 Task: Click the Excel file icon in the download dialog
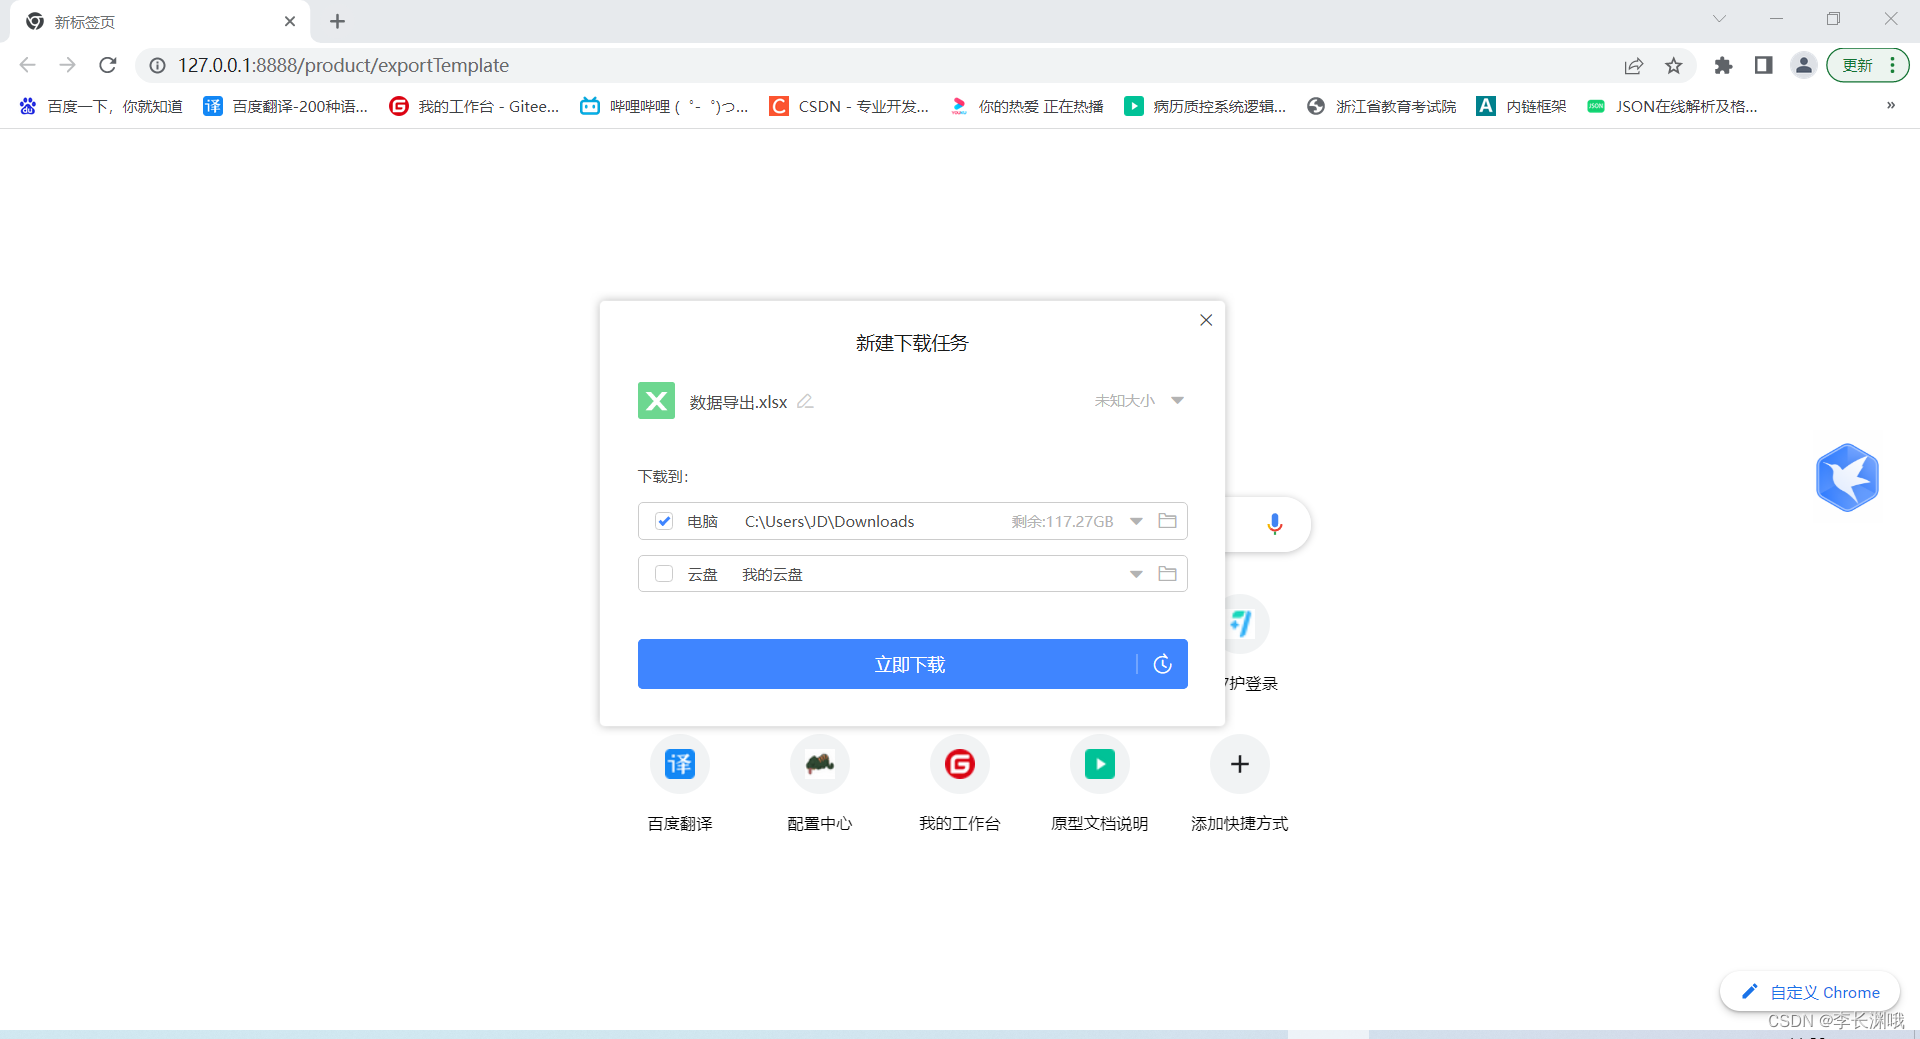(x=656, y=400)
